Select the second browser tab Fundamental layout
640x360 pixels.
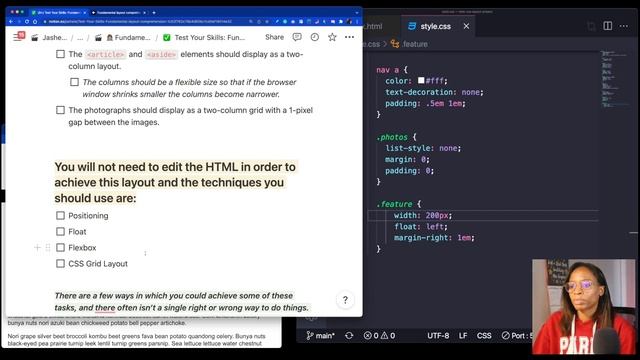click(118, 13)
